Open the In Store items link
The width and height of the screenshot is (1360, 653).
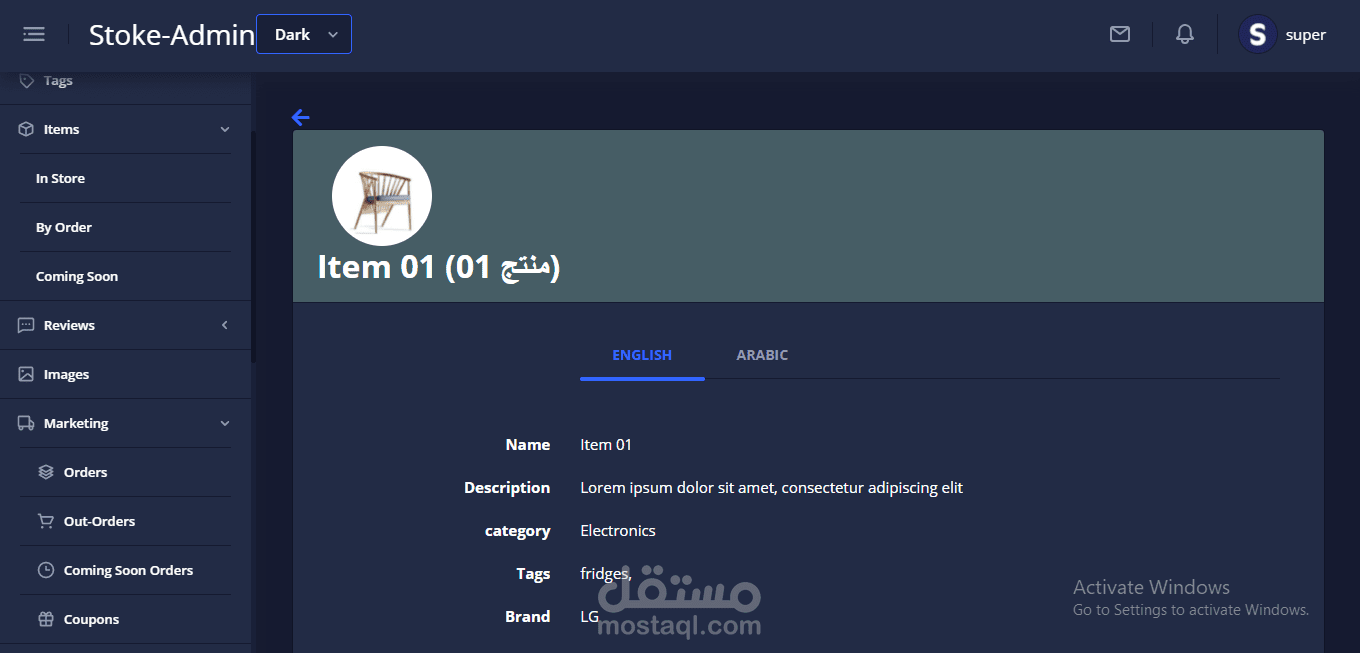click(x=60, y=178)
